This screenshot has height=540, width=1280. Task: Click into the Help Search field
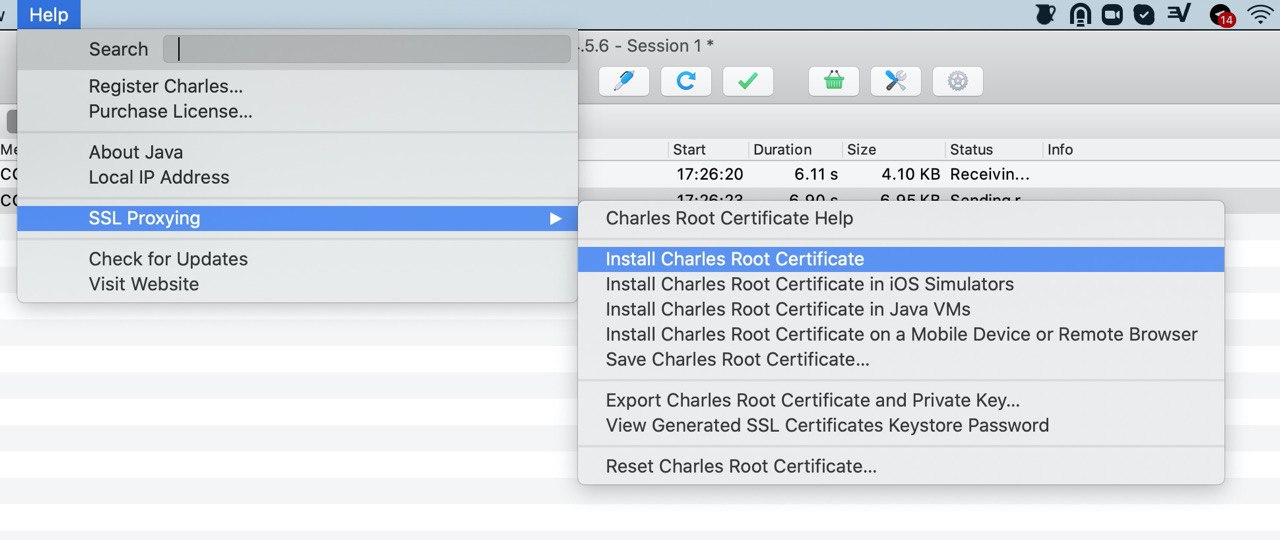(367, 49)
